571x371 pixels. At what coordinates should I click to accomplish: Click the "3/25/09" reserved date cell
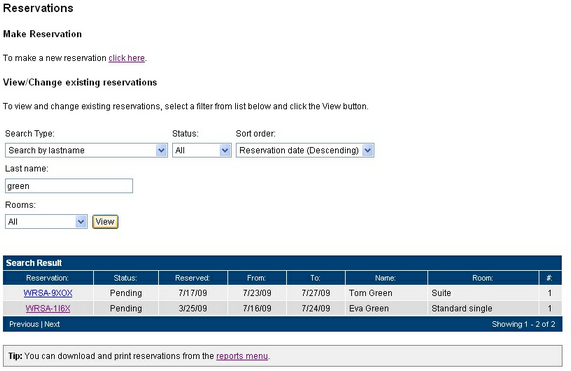193,308
